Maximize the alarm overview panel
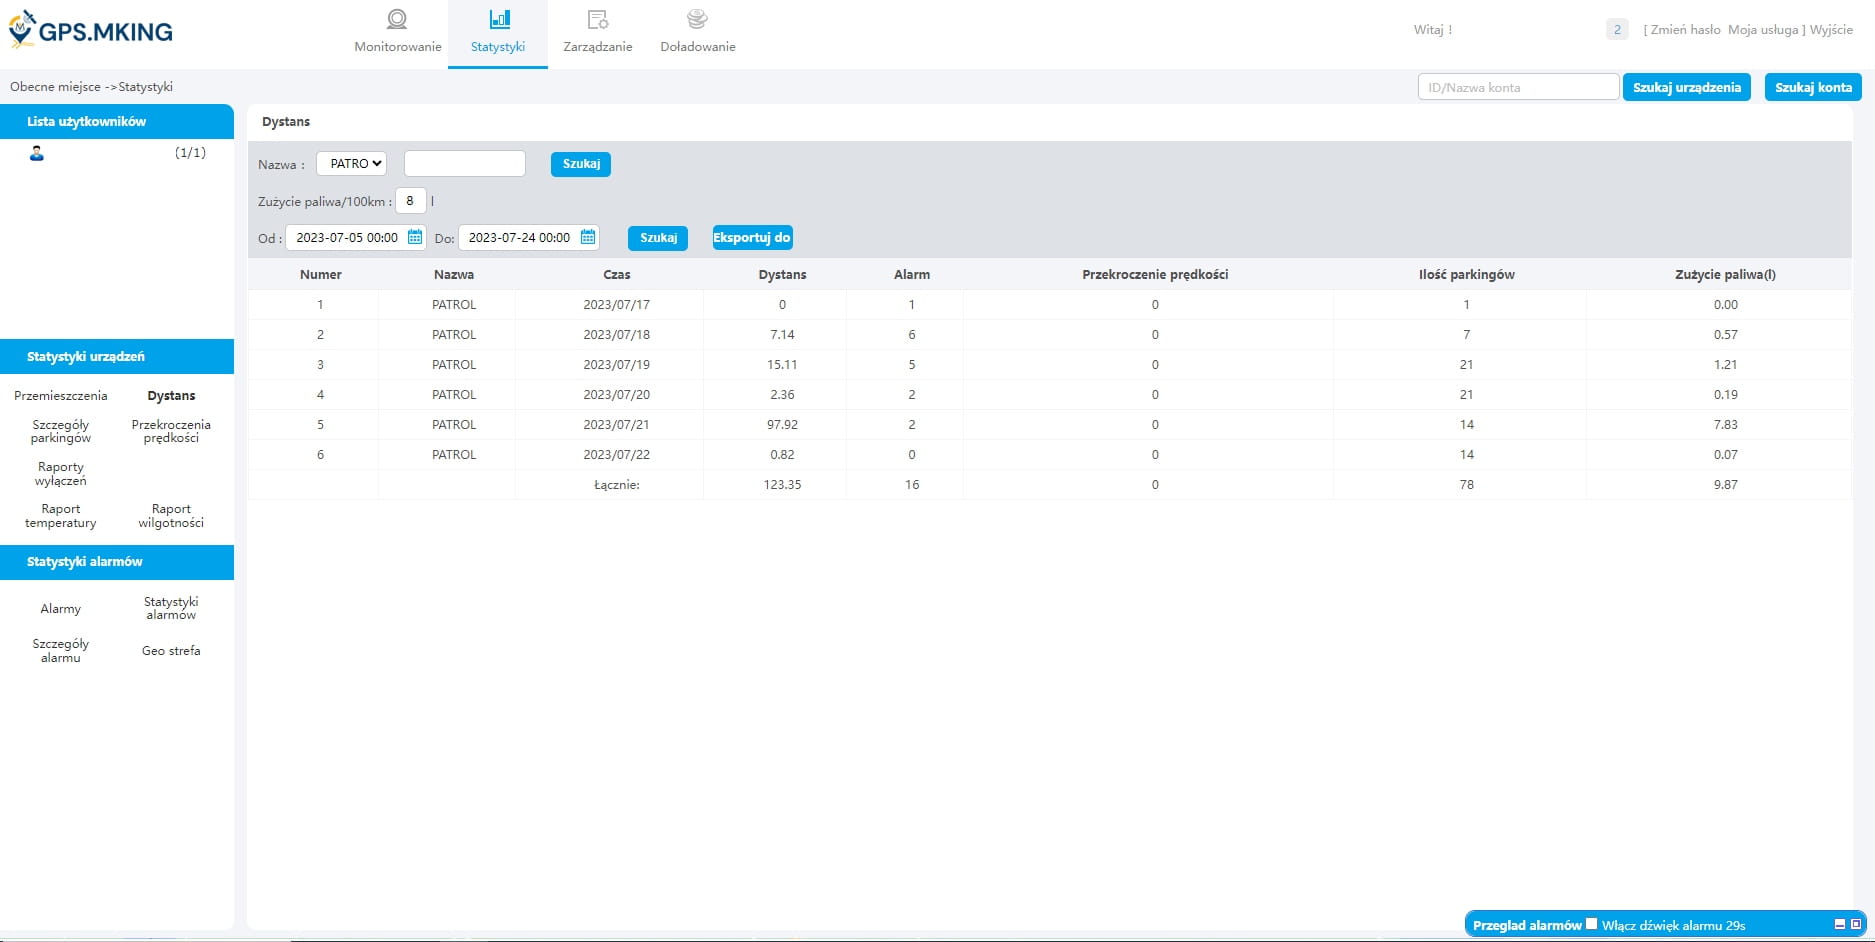The width and height of the screenshot is (1875, 942). [x=1856, y=925]
